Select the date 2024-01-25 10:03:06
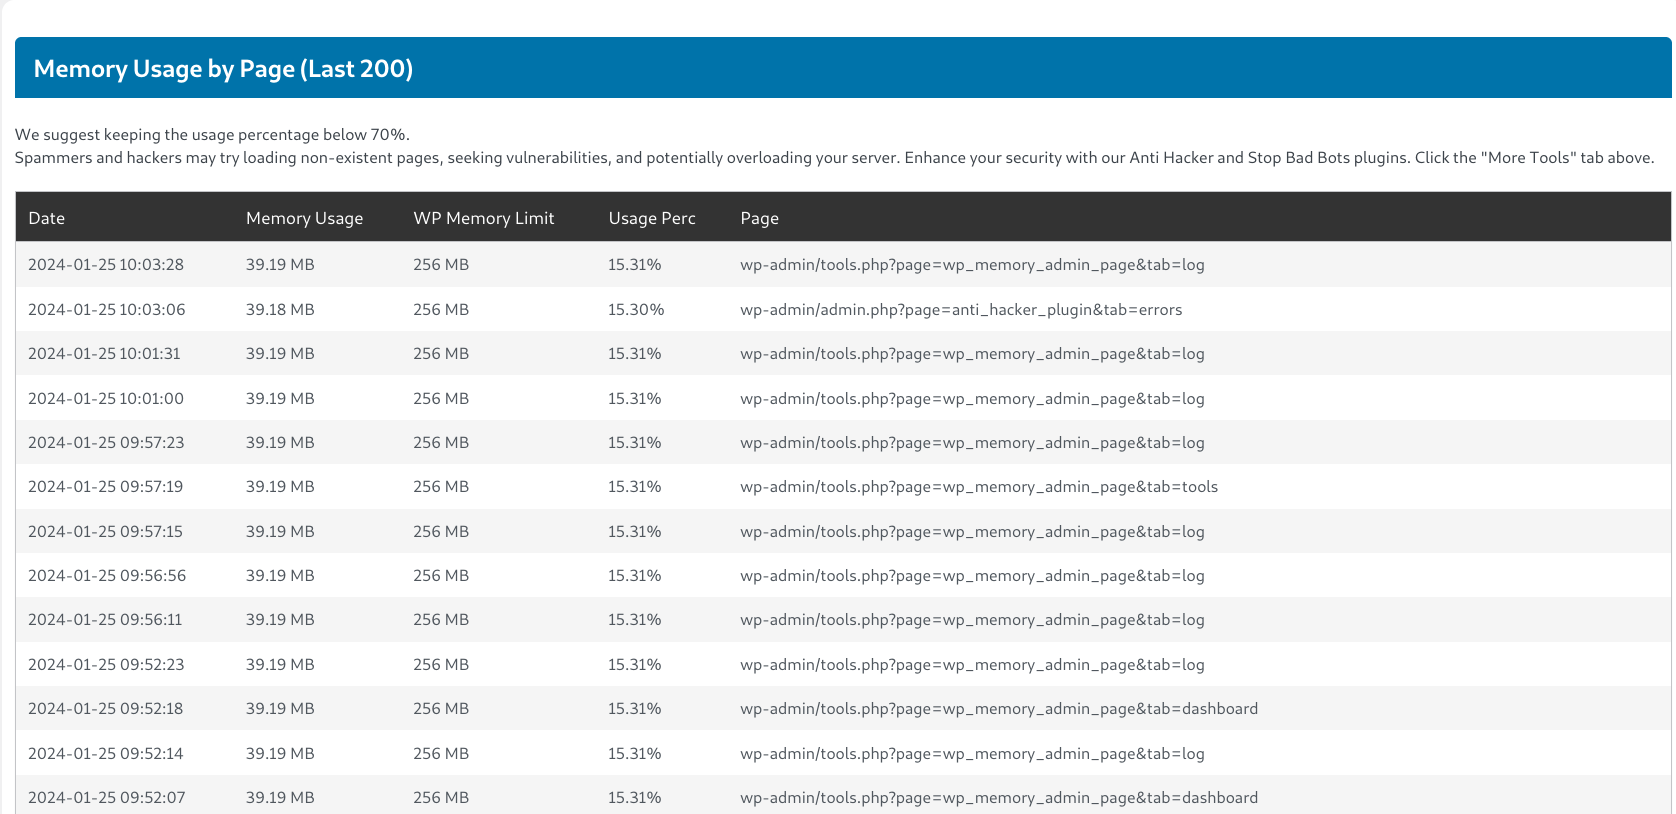 [x=106, y=310]
